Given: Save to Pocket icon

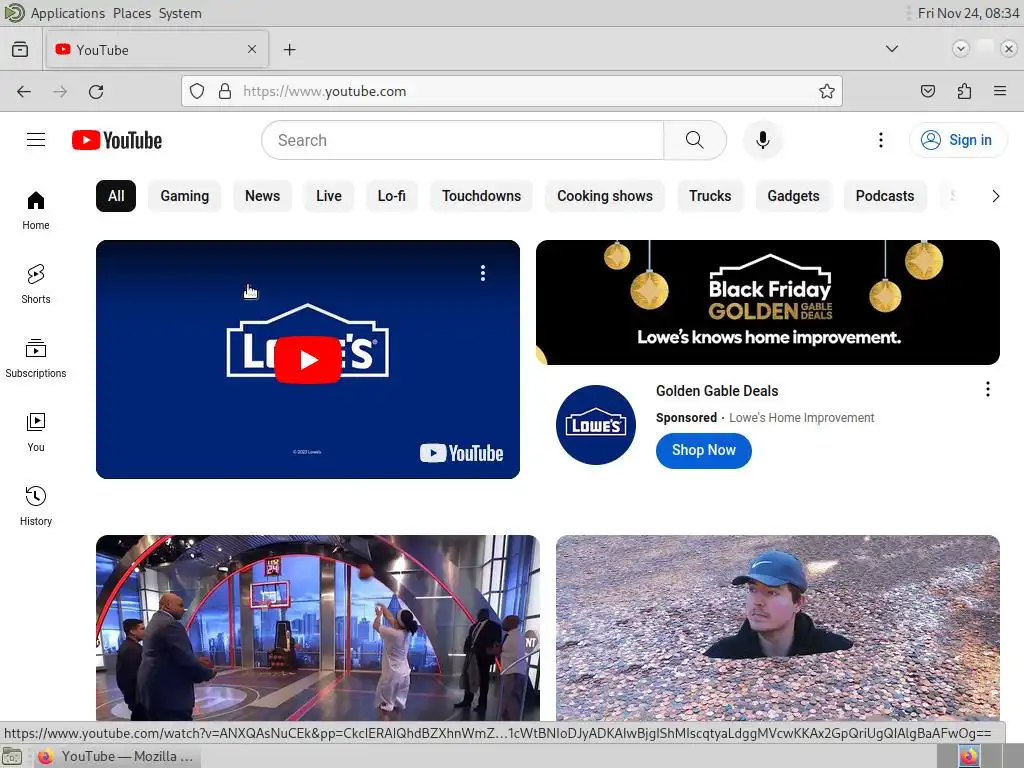Looking at the screenshot, I should (x=927, y=91).
